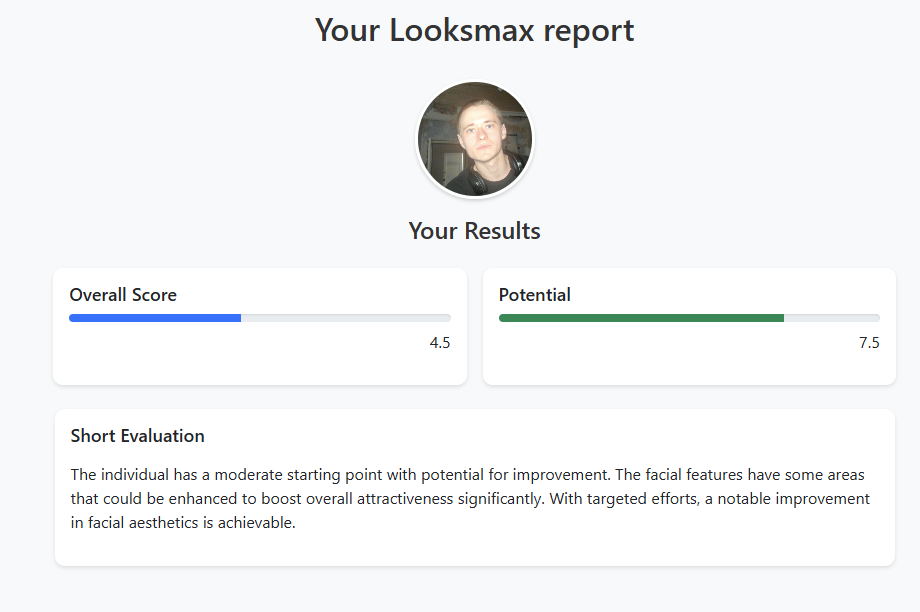Click the gray unfilled Potential bar end
The image size is (920, 612).
point(832,318)
